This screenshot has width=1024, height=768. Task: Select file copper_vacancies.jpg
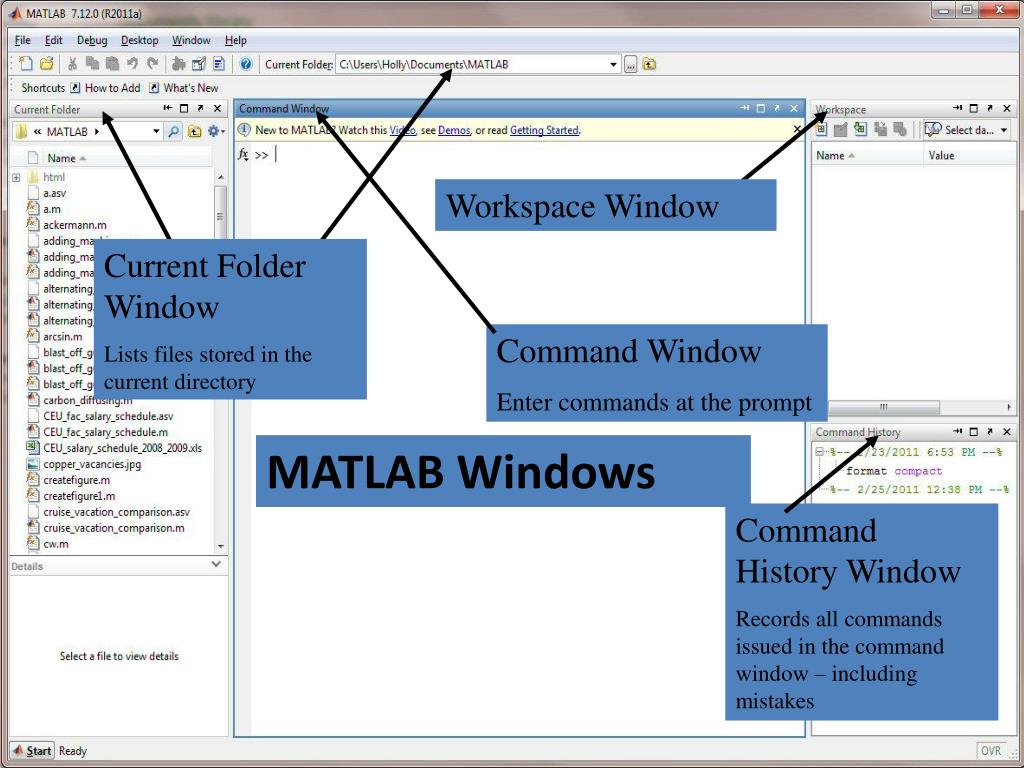tap(92, 464)
